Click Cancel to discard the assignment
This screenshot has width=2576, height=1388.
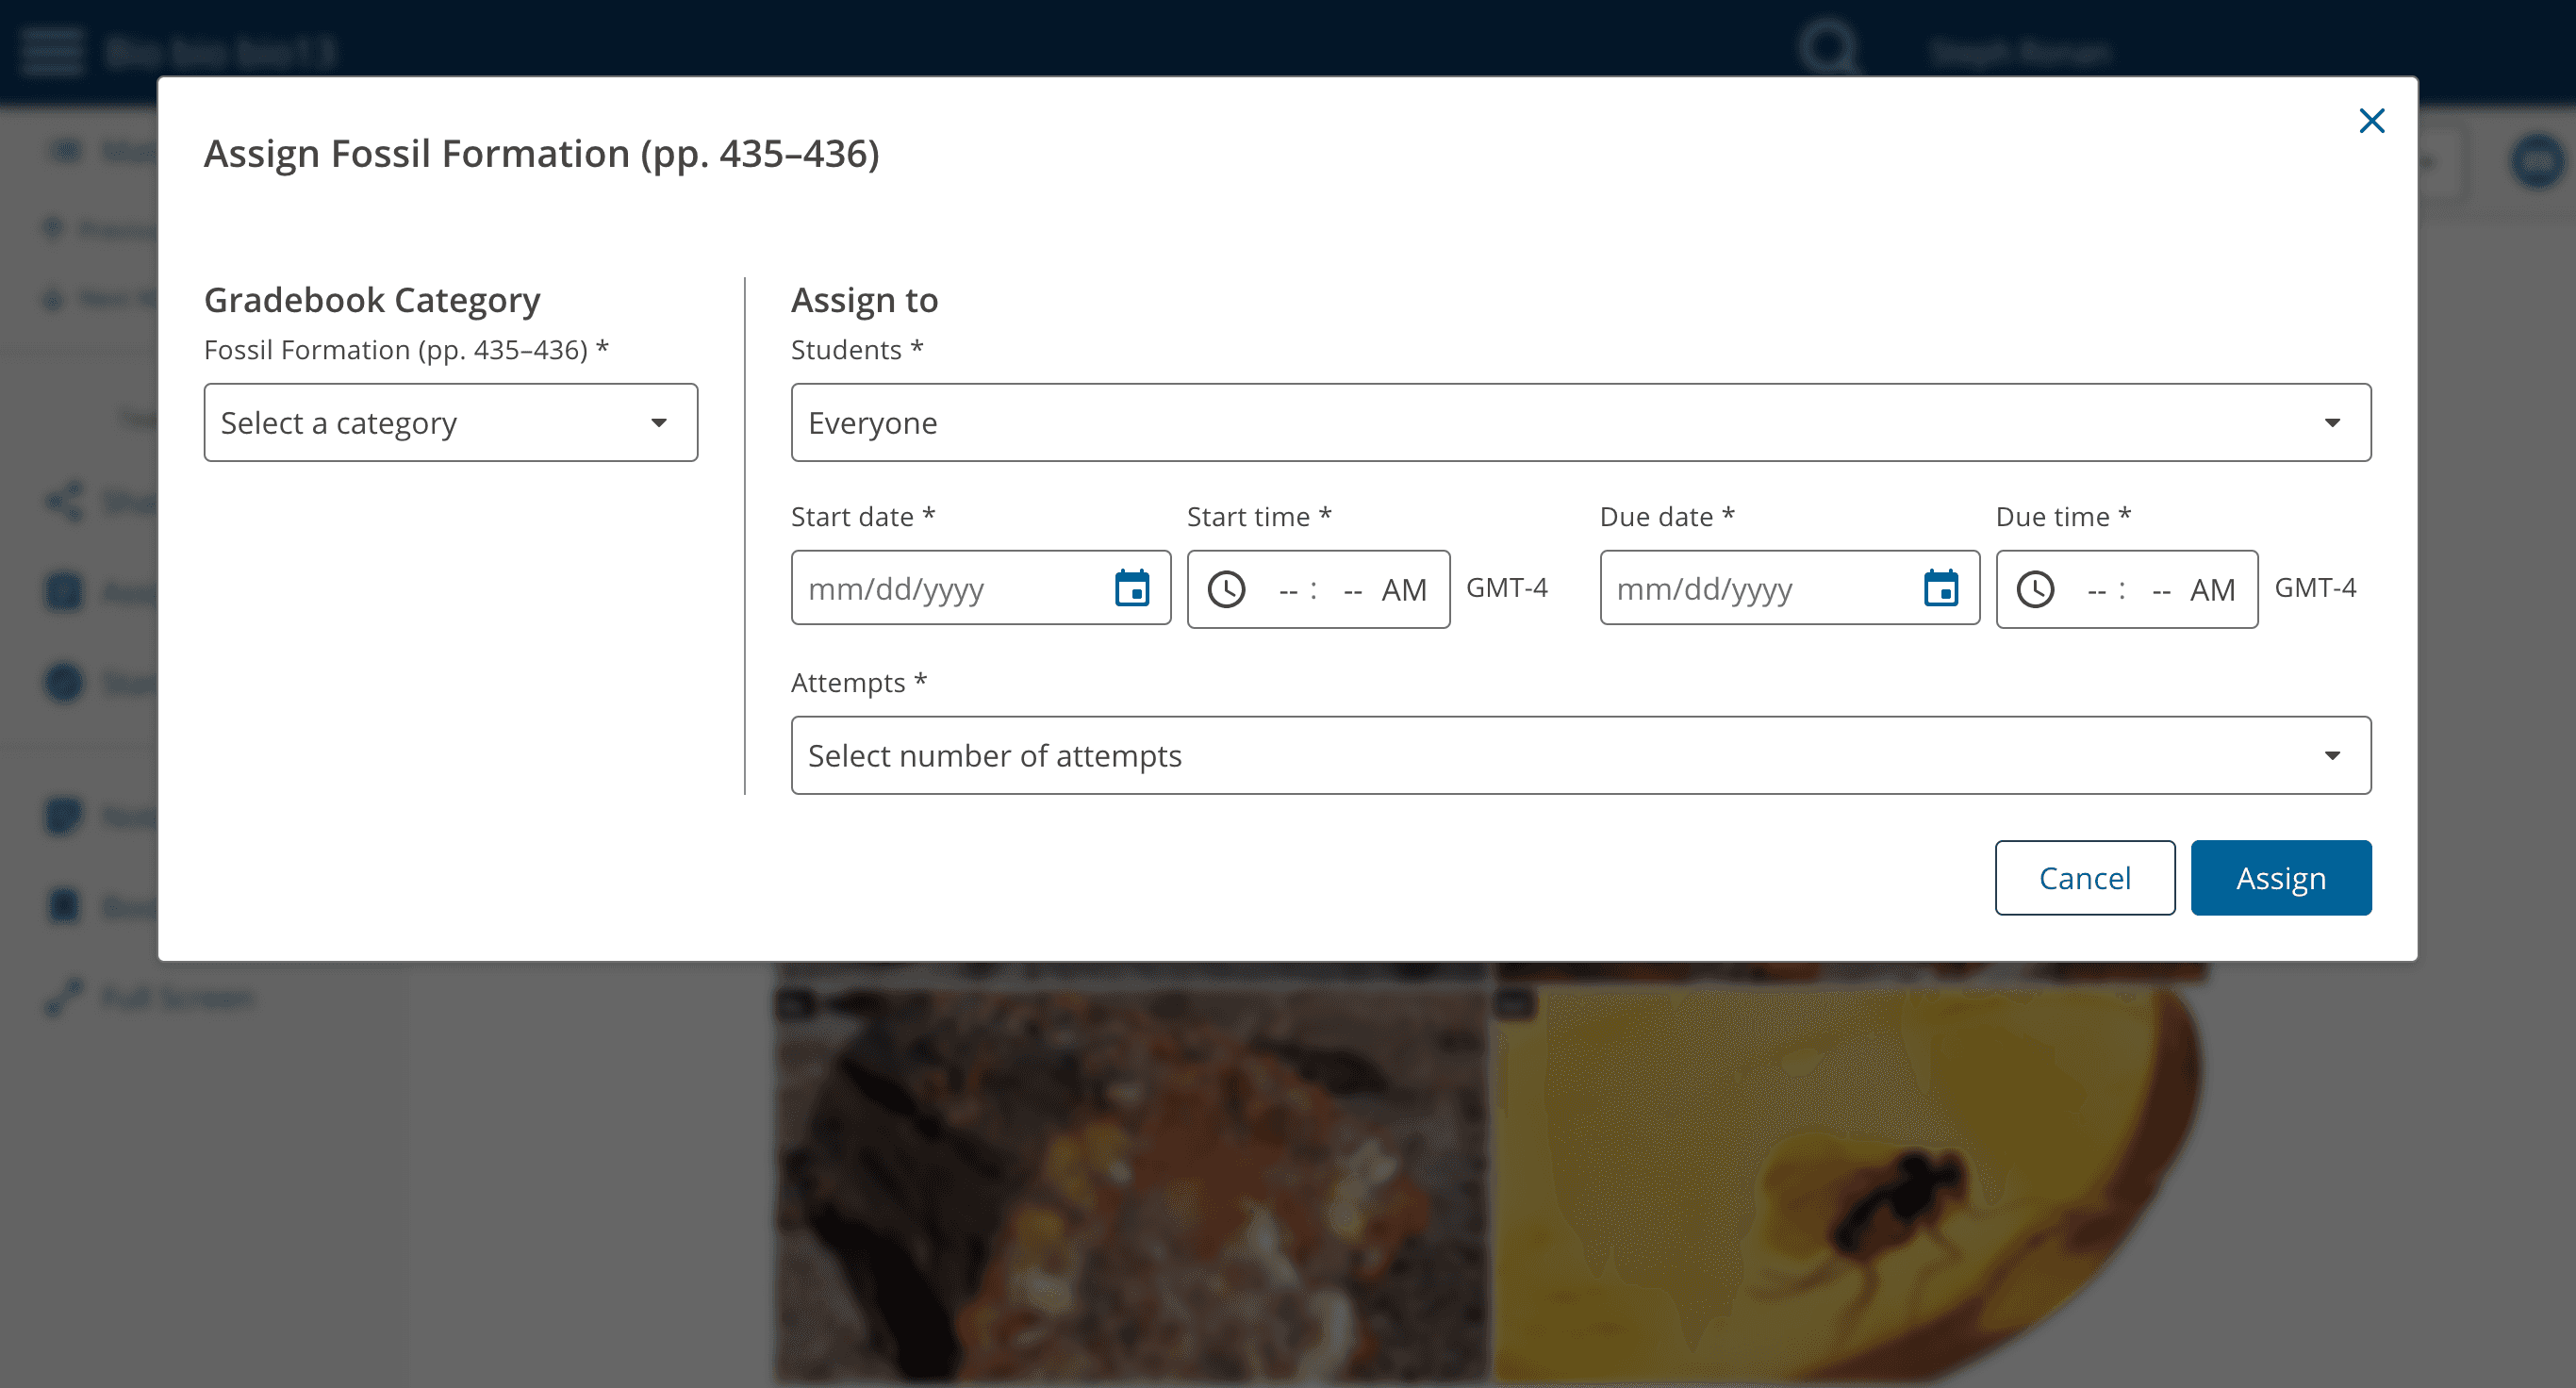pyautogui.click(x=2085, y=877)
